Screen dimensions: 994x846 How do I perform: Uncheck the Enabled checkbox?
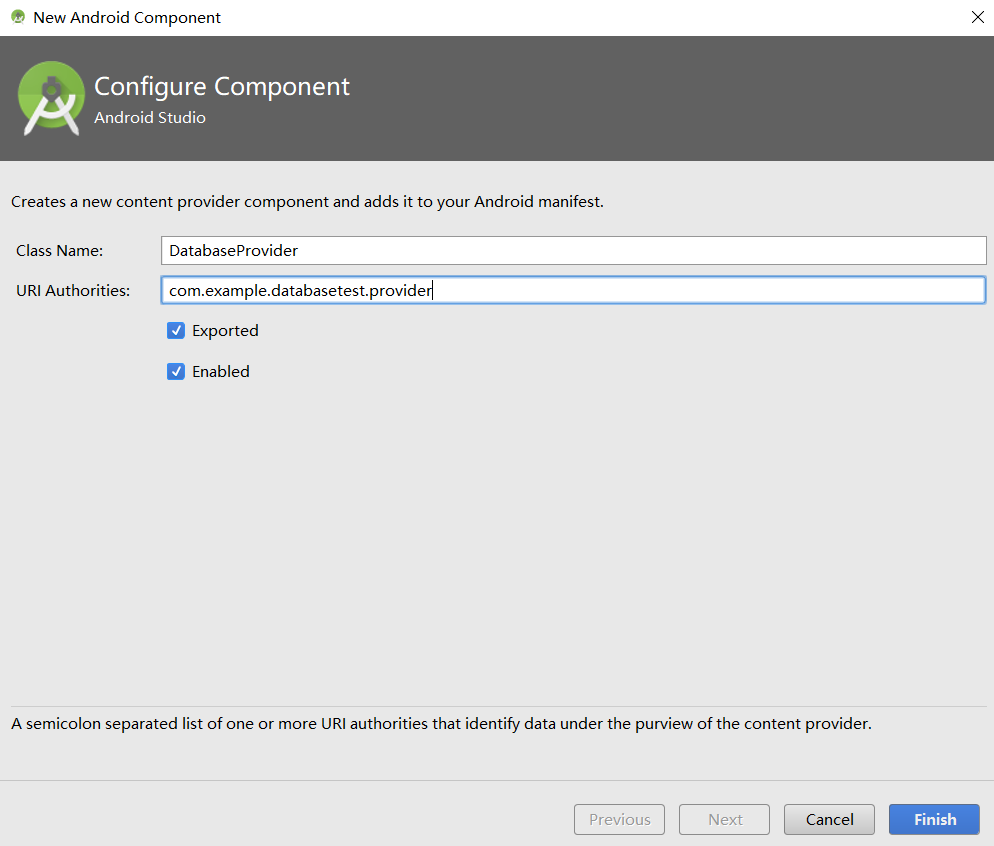pyautogui.click(x=176, y=372)
